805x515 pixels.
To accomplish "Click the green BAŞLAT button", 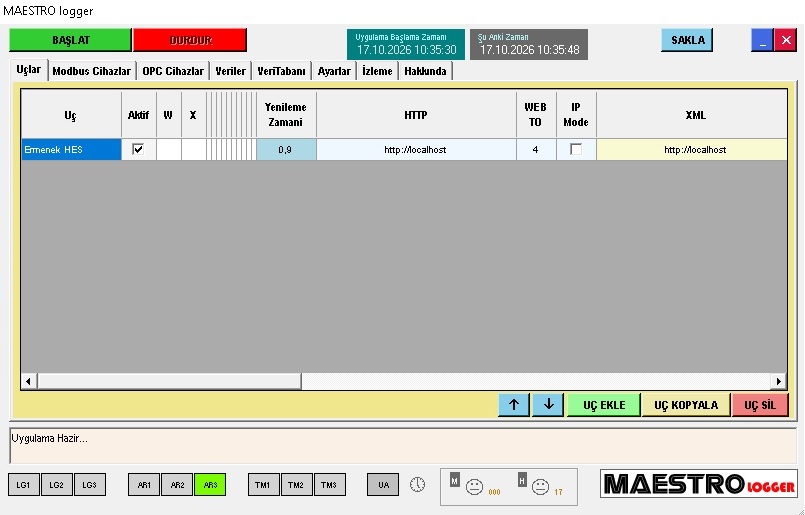I will 70,40.
